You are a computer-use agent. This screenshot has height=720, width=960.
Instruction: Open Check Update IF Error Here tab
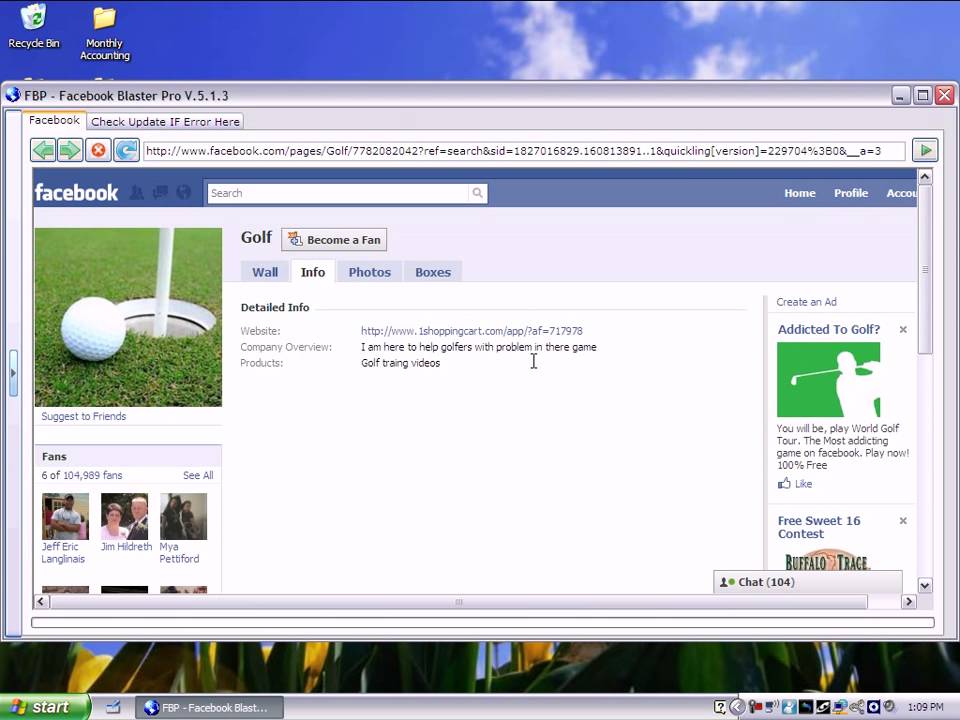pos(165,122)
